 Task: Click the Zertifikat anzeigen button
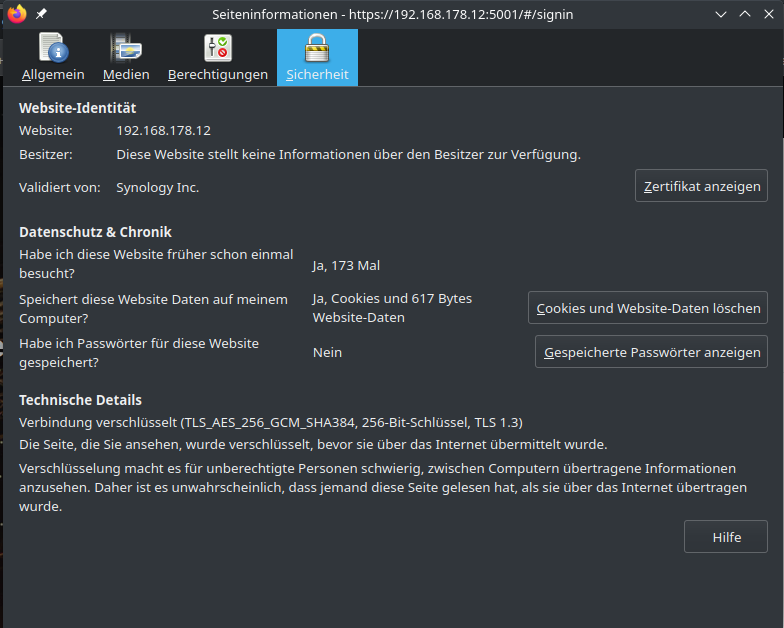coord(701,187)
